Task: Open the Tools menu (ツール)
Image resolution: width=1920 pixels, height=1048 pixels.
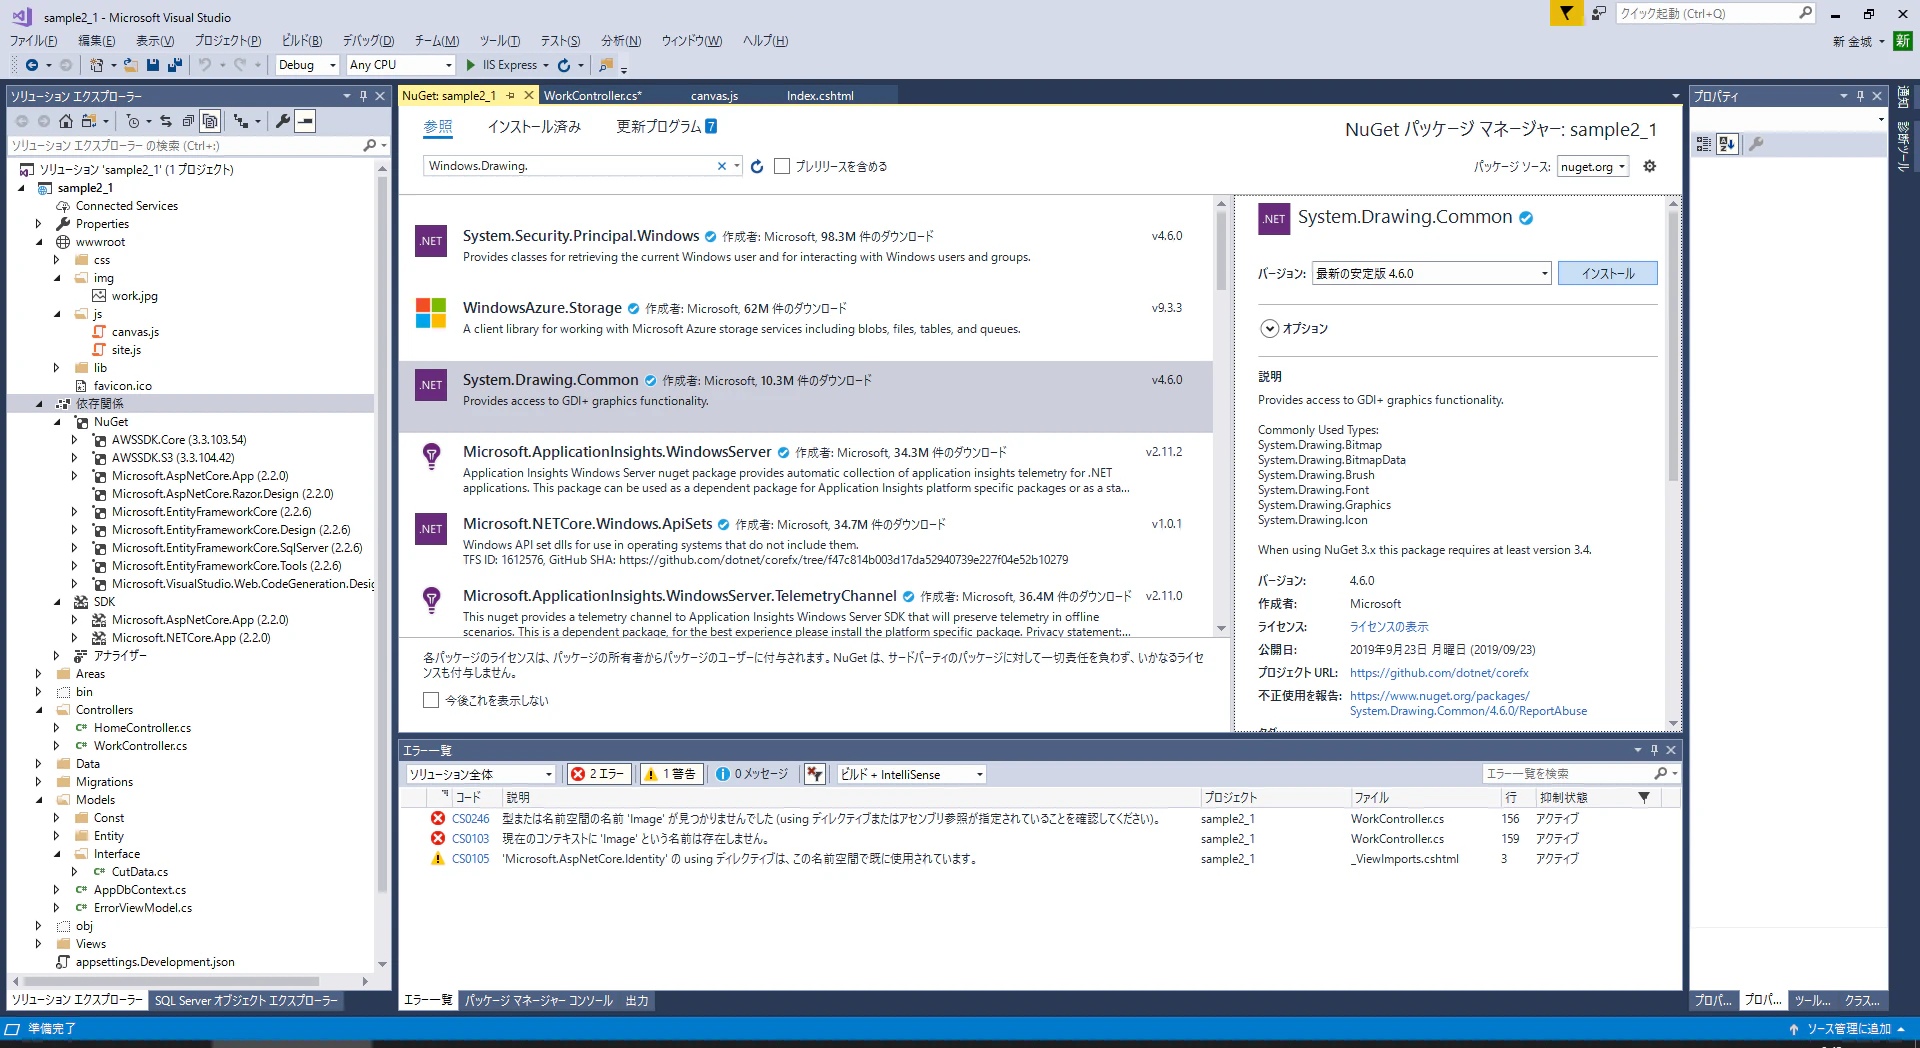Action: (499, 41)
